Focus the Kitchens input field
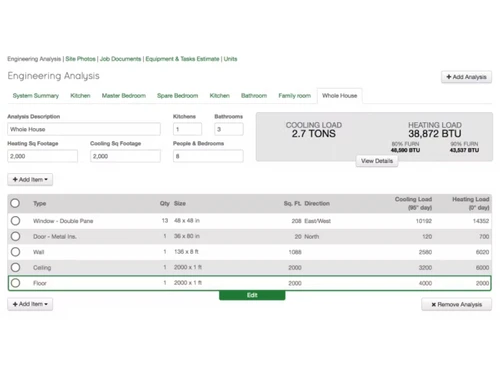Viewport: 500px width, 375px height. click(187, 129)
